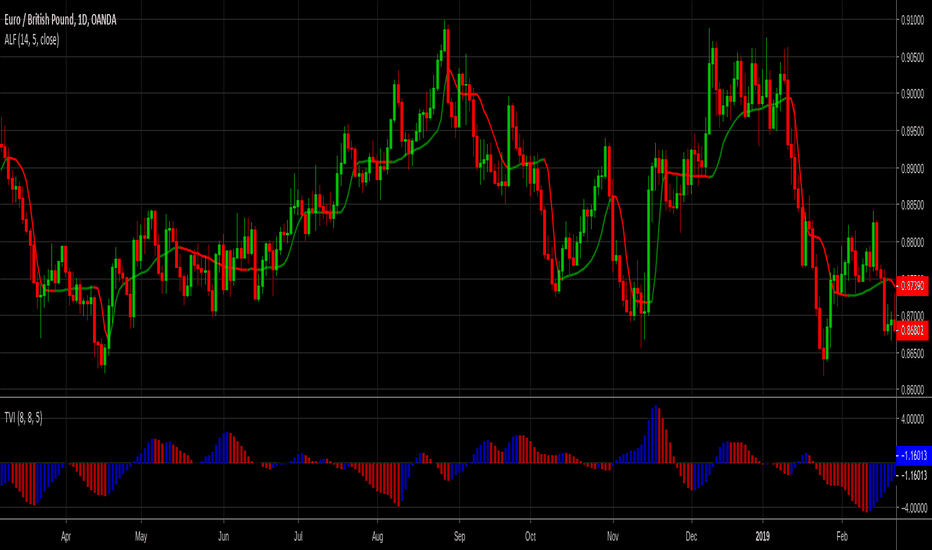Image resolution: width=932 pixels, height=550 pixels.
Task: Click the Sep label on time axis
Action: click(x=459, y=536)
